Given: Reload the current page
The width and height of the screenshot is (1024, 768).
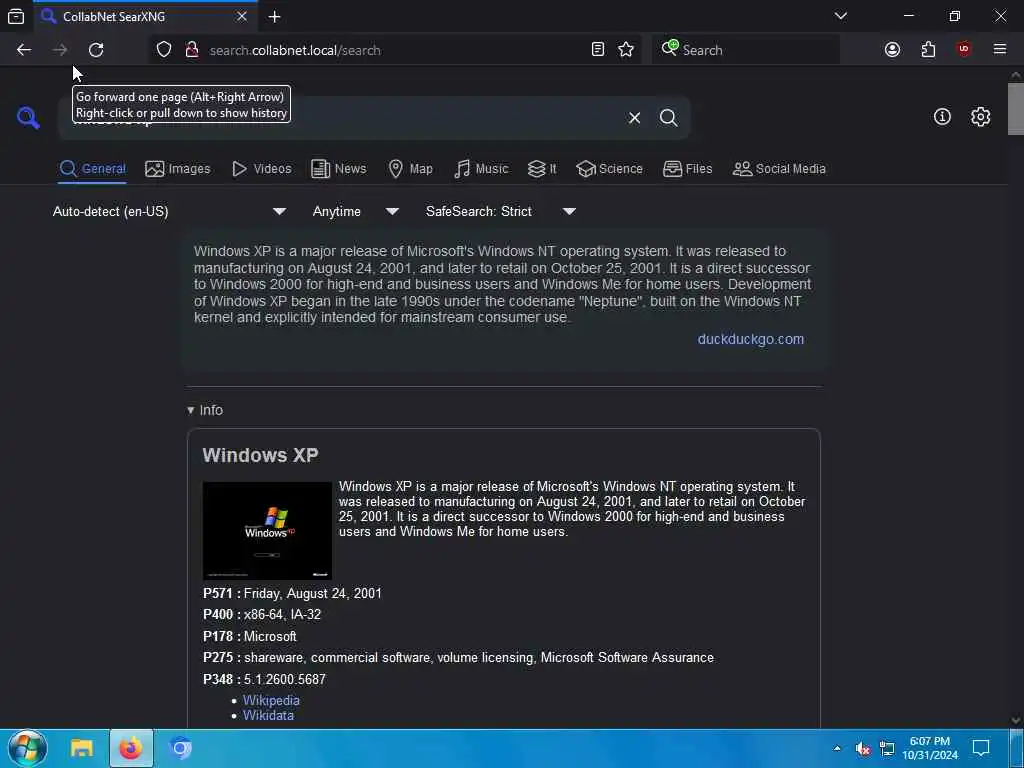Looking at the screenshot, I should (96, 50).
